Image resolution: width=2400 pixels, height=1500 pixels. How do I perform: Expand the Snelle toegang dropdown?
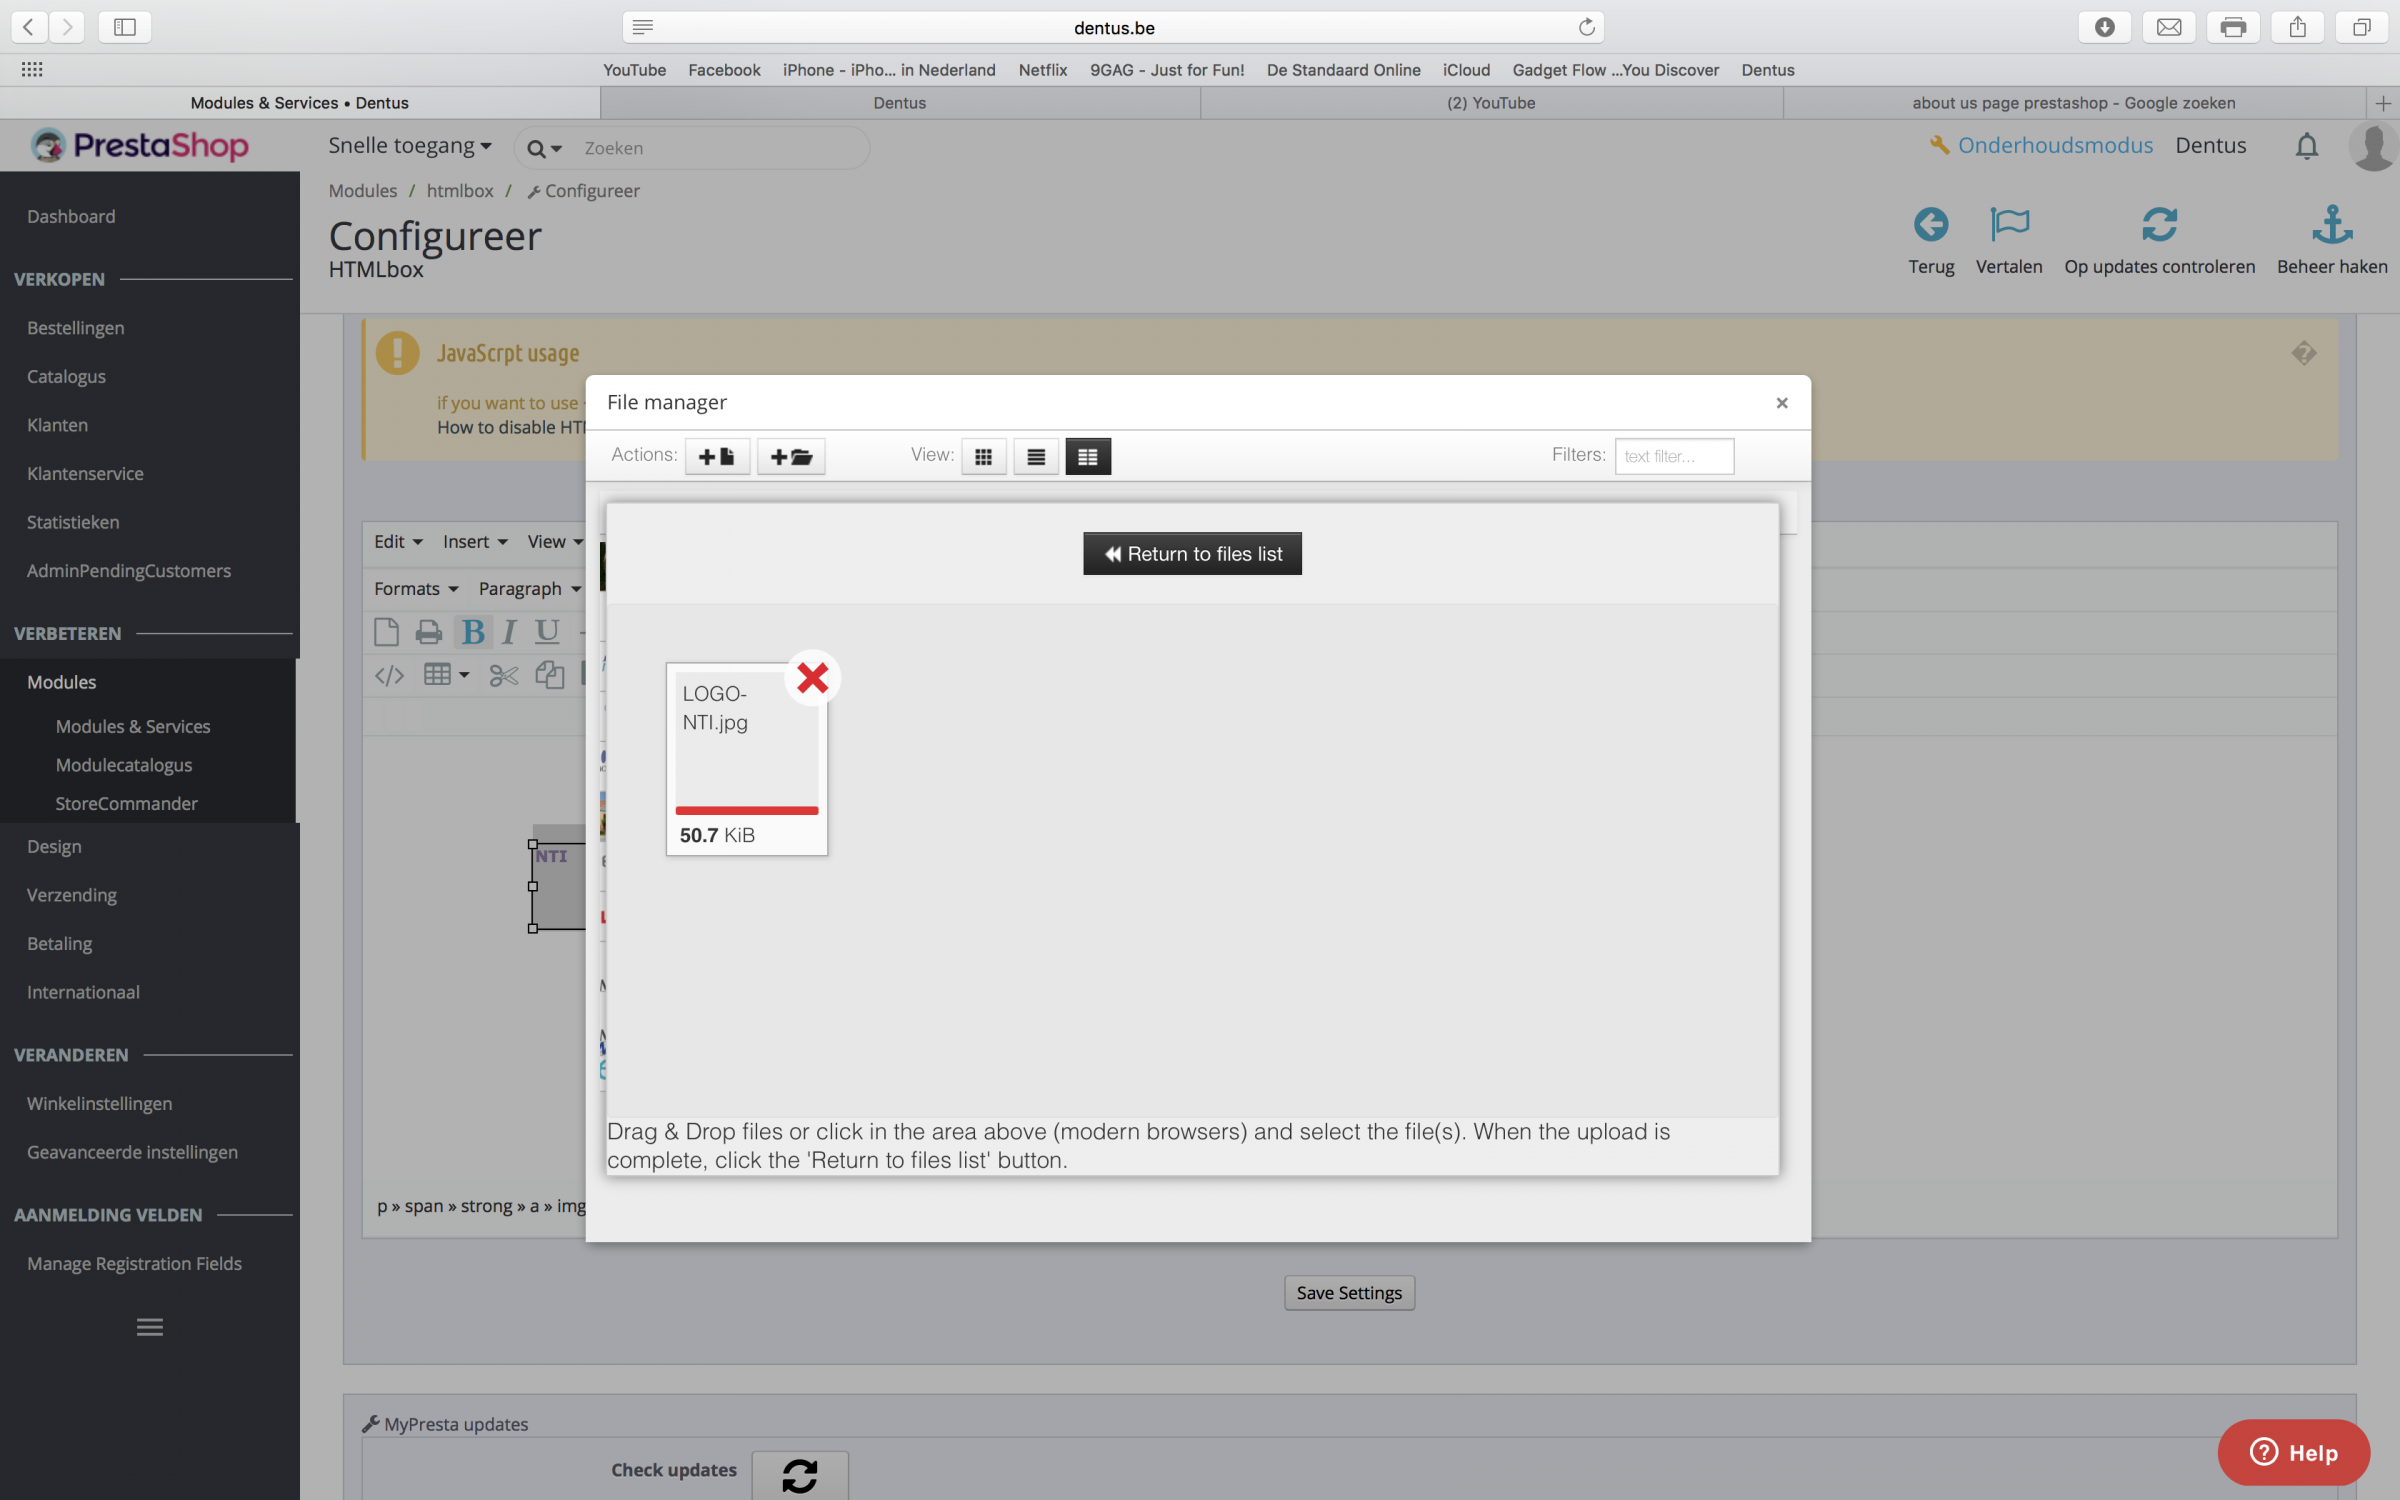click(x=410, y=146)
